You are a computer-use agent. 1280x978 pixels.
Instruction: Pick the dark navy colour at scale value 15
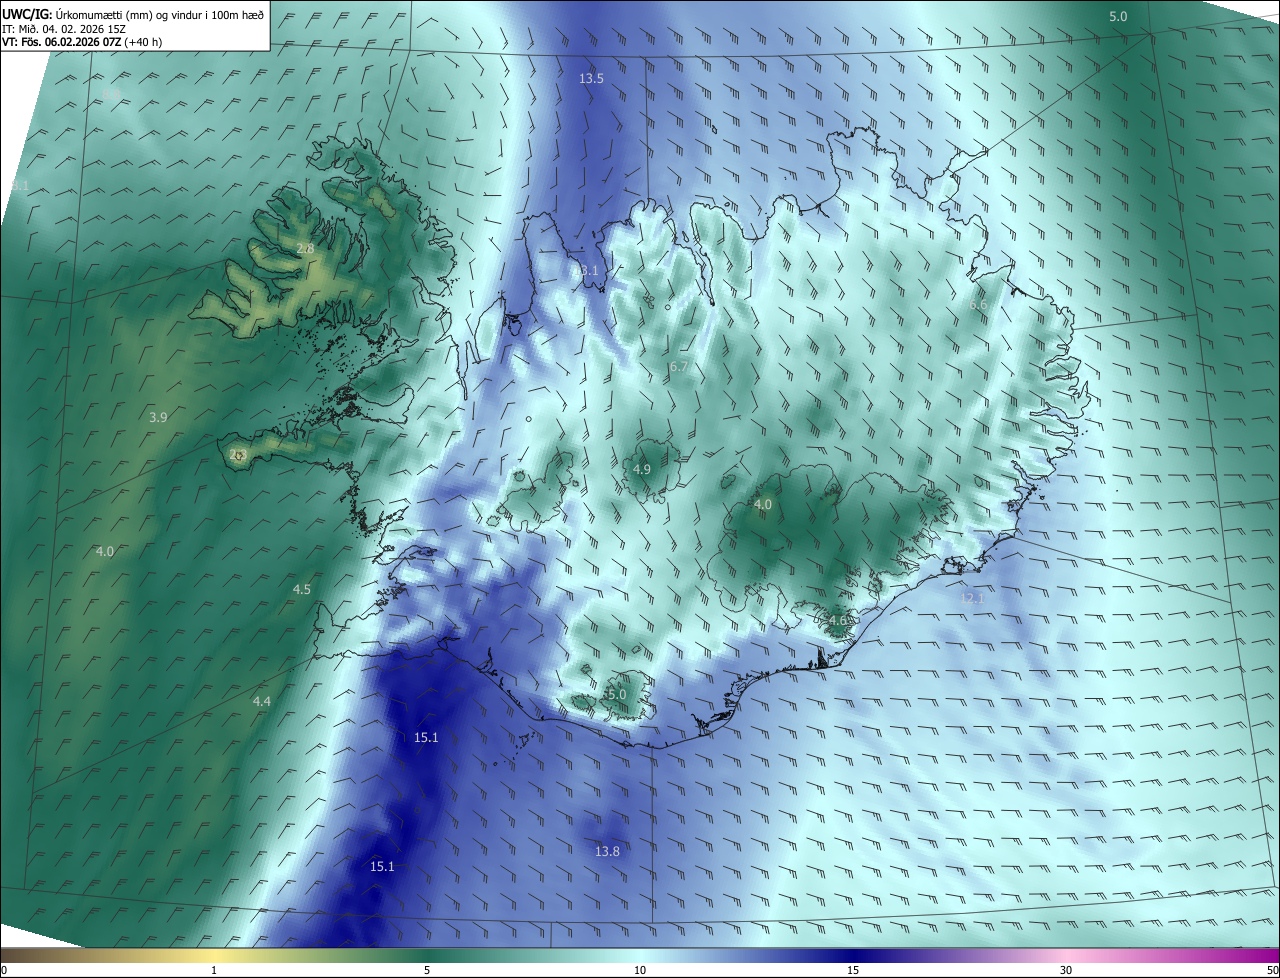tap(853, 955)
